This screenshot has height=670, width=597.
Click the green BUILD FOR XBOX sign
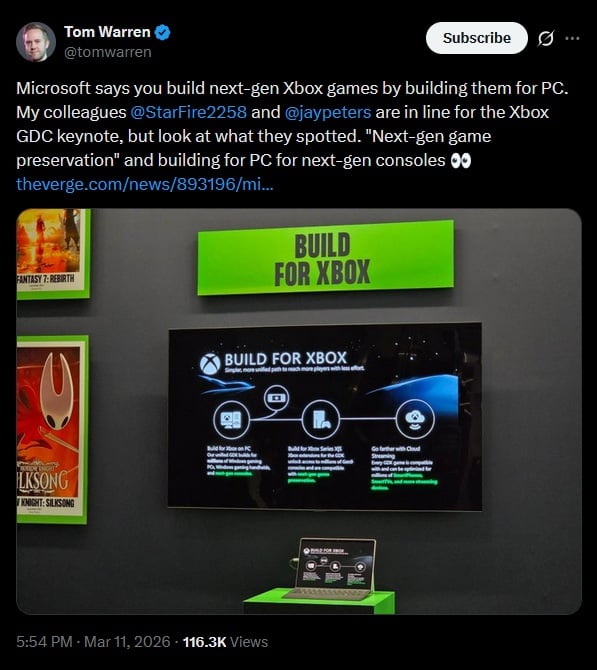[x=325, y=258]
